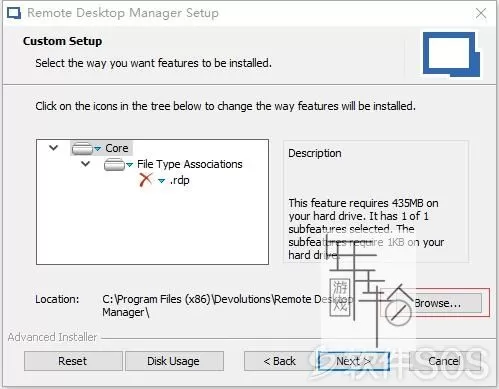Select the File Type Associations label
This screenshot has width=499, height=389.
[x=190, y=164]
